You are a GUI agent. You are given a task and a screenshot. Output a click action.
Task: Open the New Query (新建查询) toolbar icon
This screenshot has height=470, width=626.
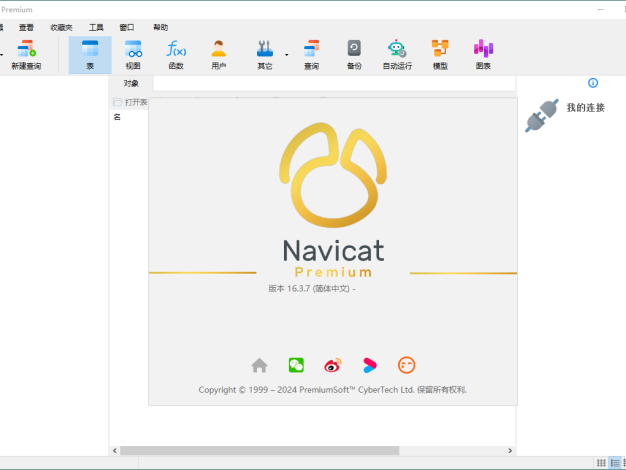(x=26, y=55)
